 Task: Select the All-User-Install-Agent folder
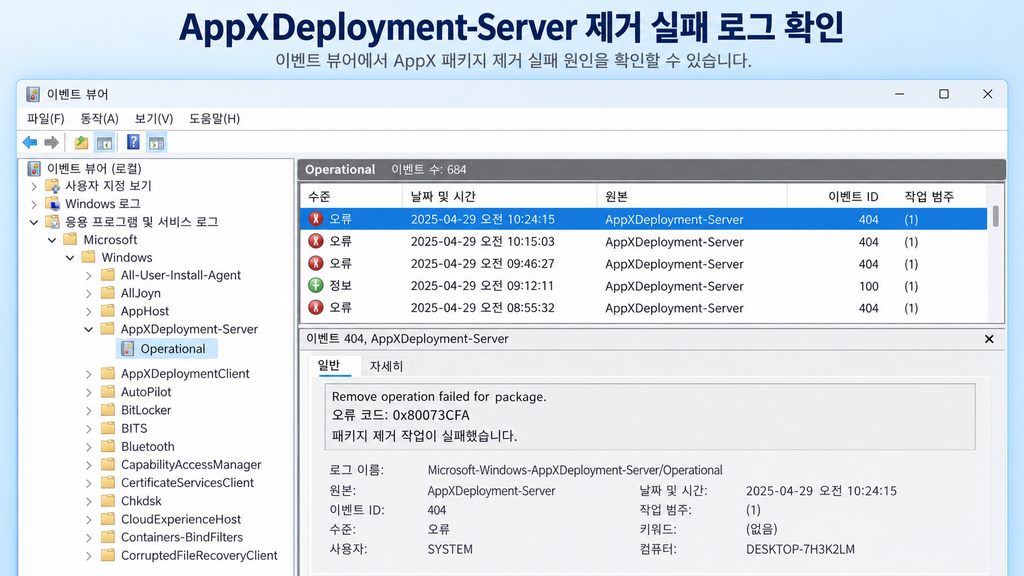click(x=181, y=275)
